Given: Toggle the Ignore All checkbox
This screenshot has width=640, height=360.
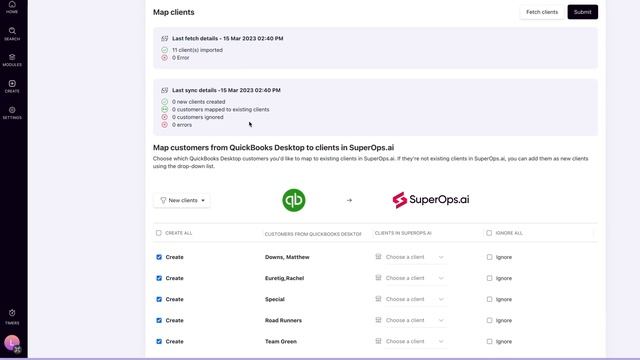Looking at the screenshot, I should 489,233.
